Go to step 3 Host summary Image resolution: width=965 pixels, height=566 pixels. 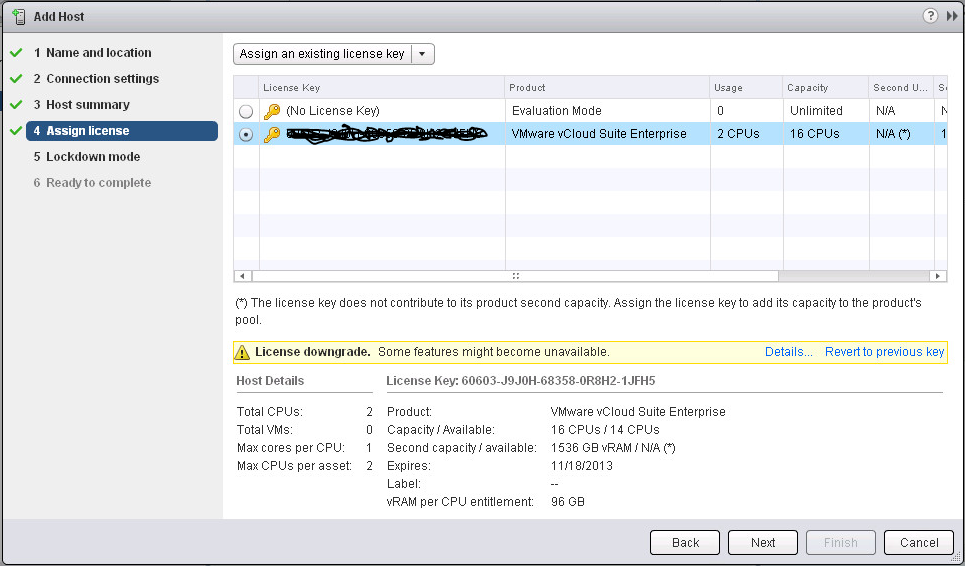click(81, 105)
